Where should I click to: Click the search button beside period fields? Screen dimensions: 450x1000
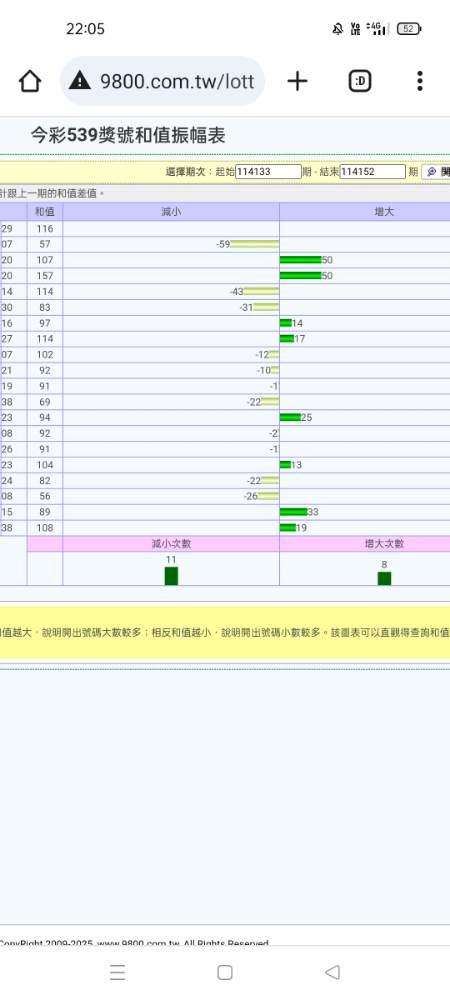[x=436, y=172]
